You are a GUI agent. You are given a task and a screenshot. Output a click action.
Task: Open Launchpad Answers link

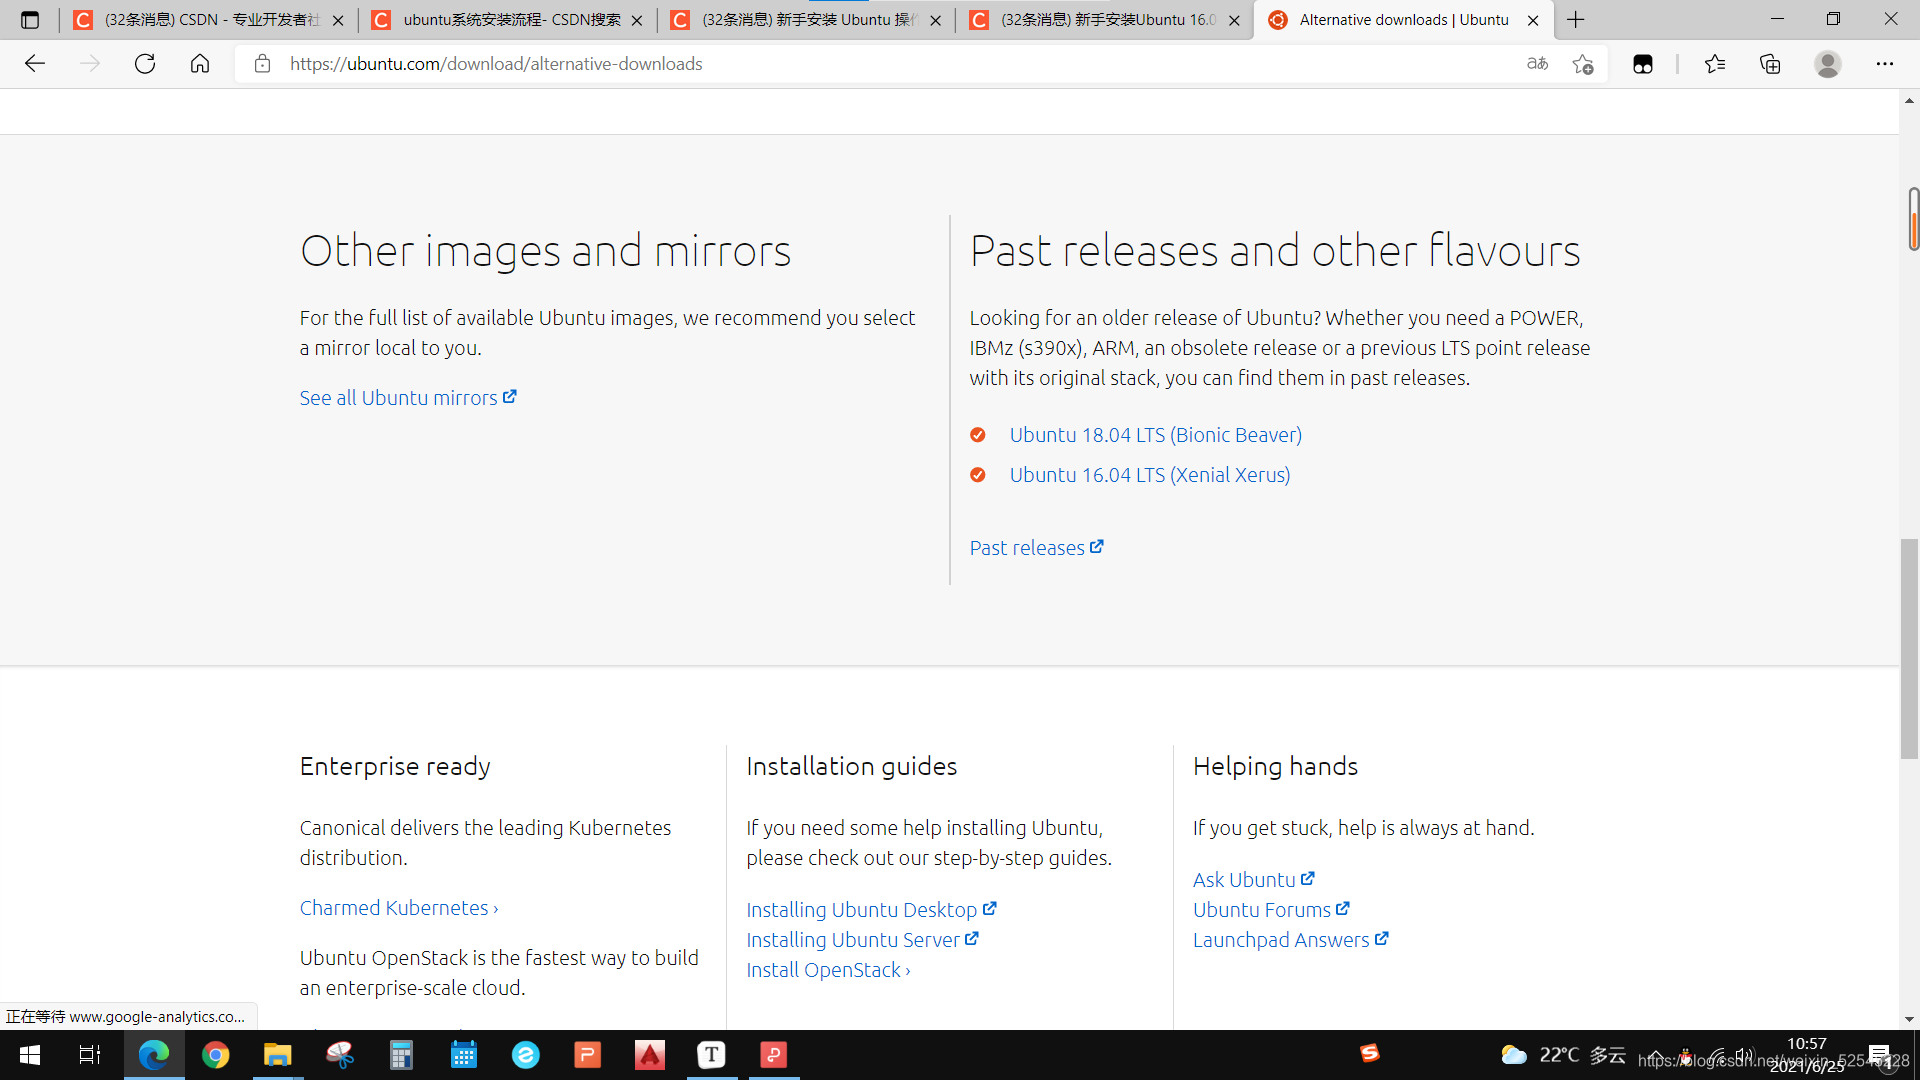coord(1290,940)
